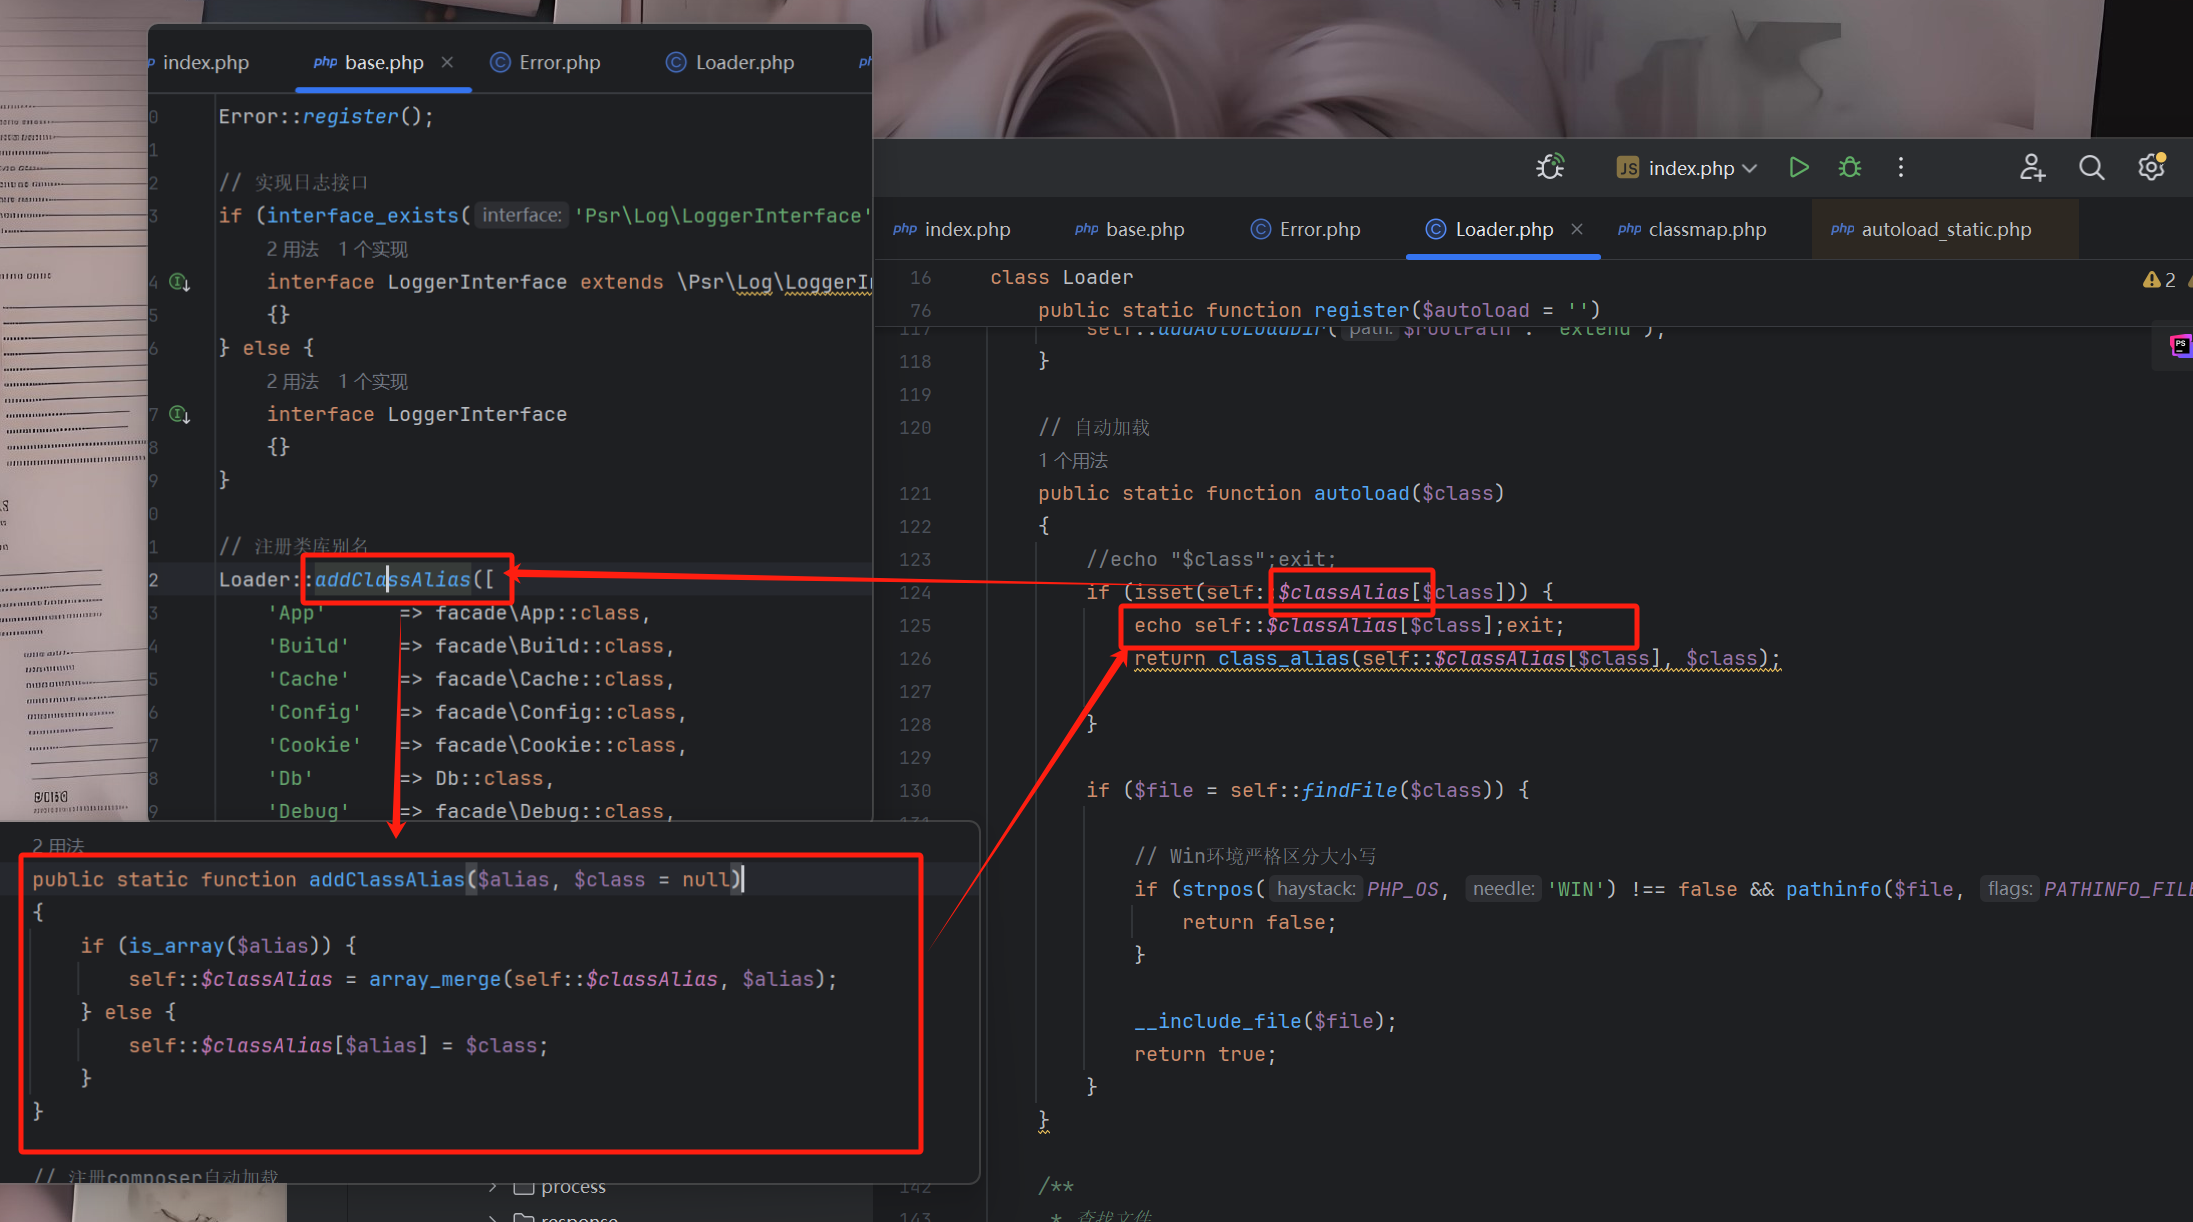This screenshot has height=1222, width=2193.
Task: Click the warnings count indicator showing 2
Action: point(2160,280)
